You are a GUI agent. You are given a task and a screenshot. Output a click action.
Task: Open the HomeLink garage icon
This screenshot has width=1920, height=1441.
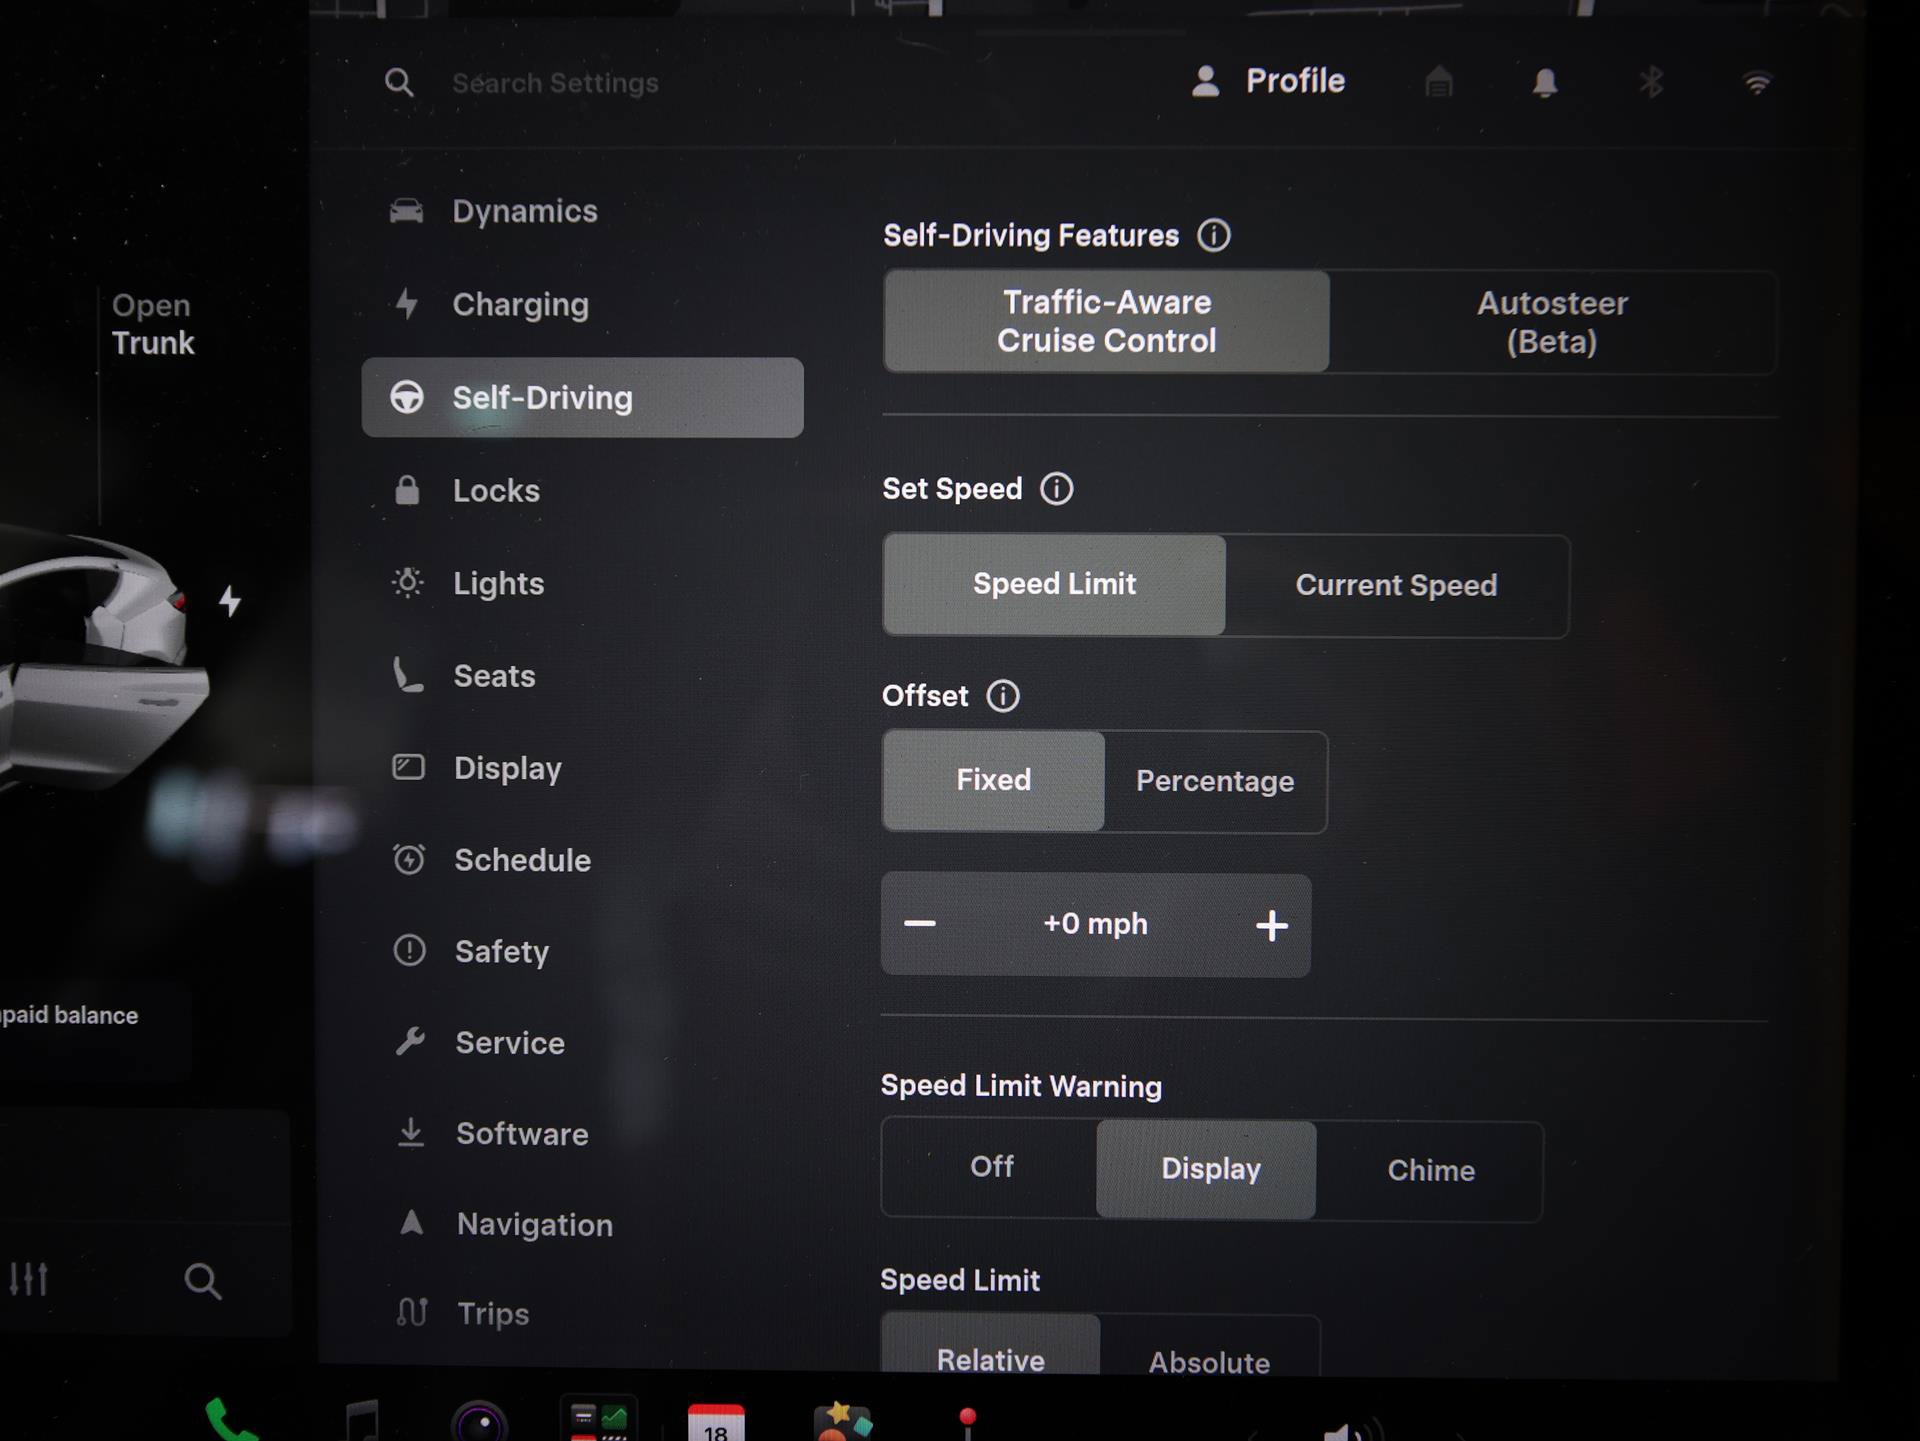coord(1438,81)
